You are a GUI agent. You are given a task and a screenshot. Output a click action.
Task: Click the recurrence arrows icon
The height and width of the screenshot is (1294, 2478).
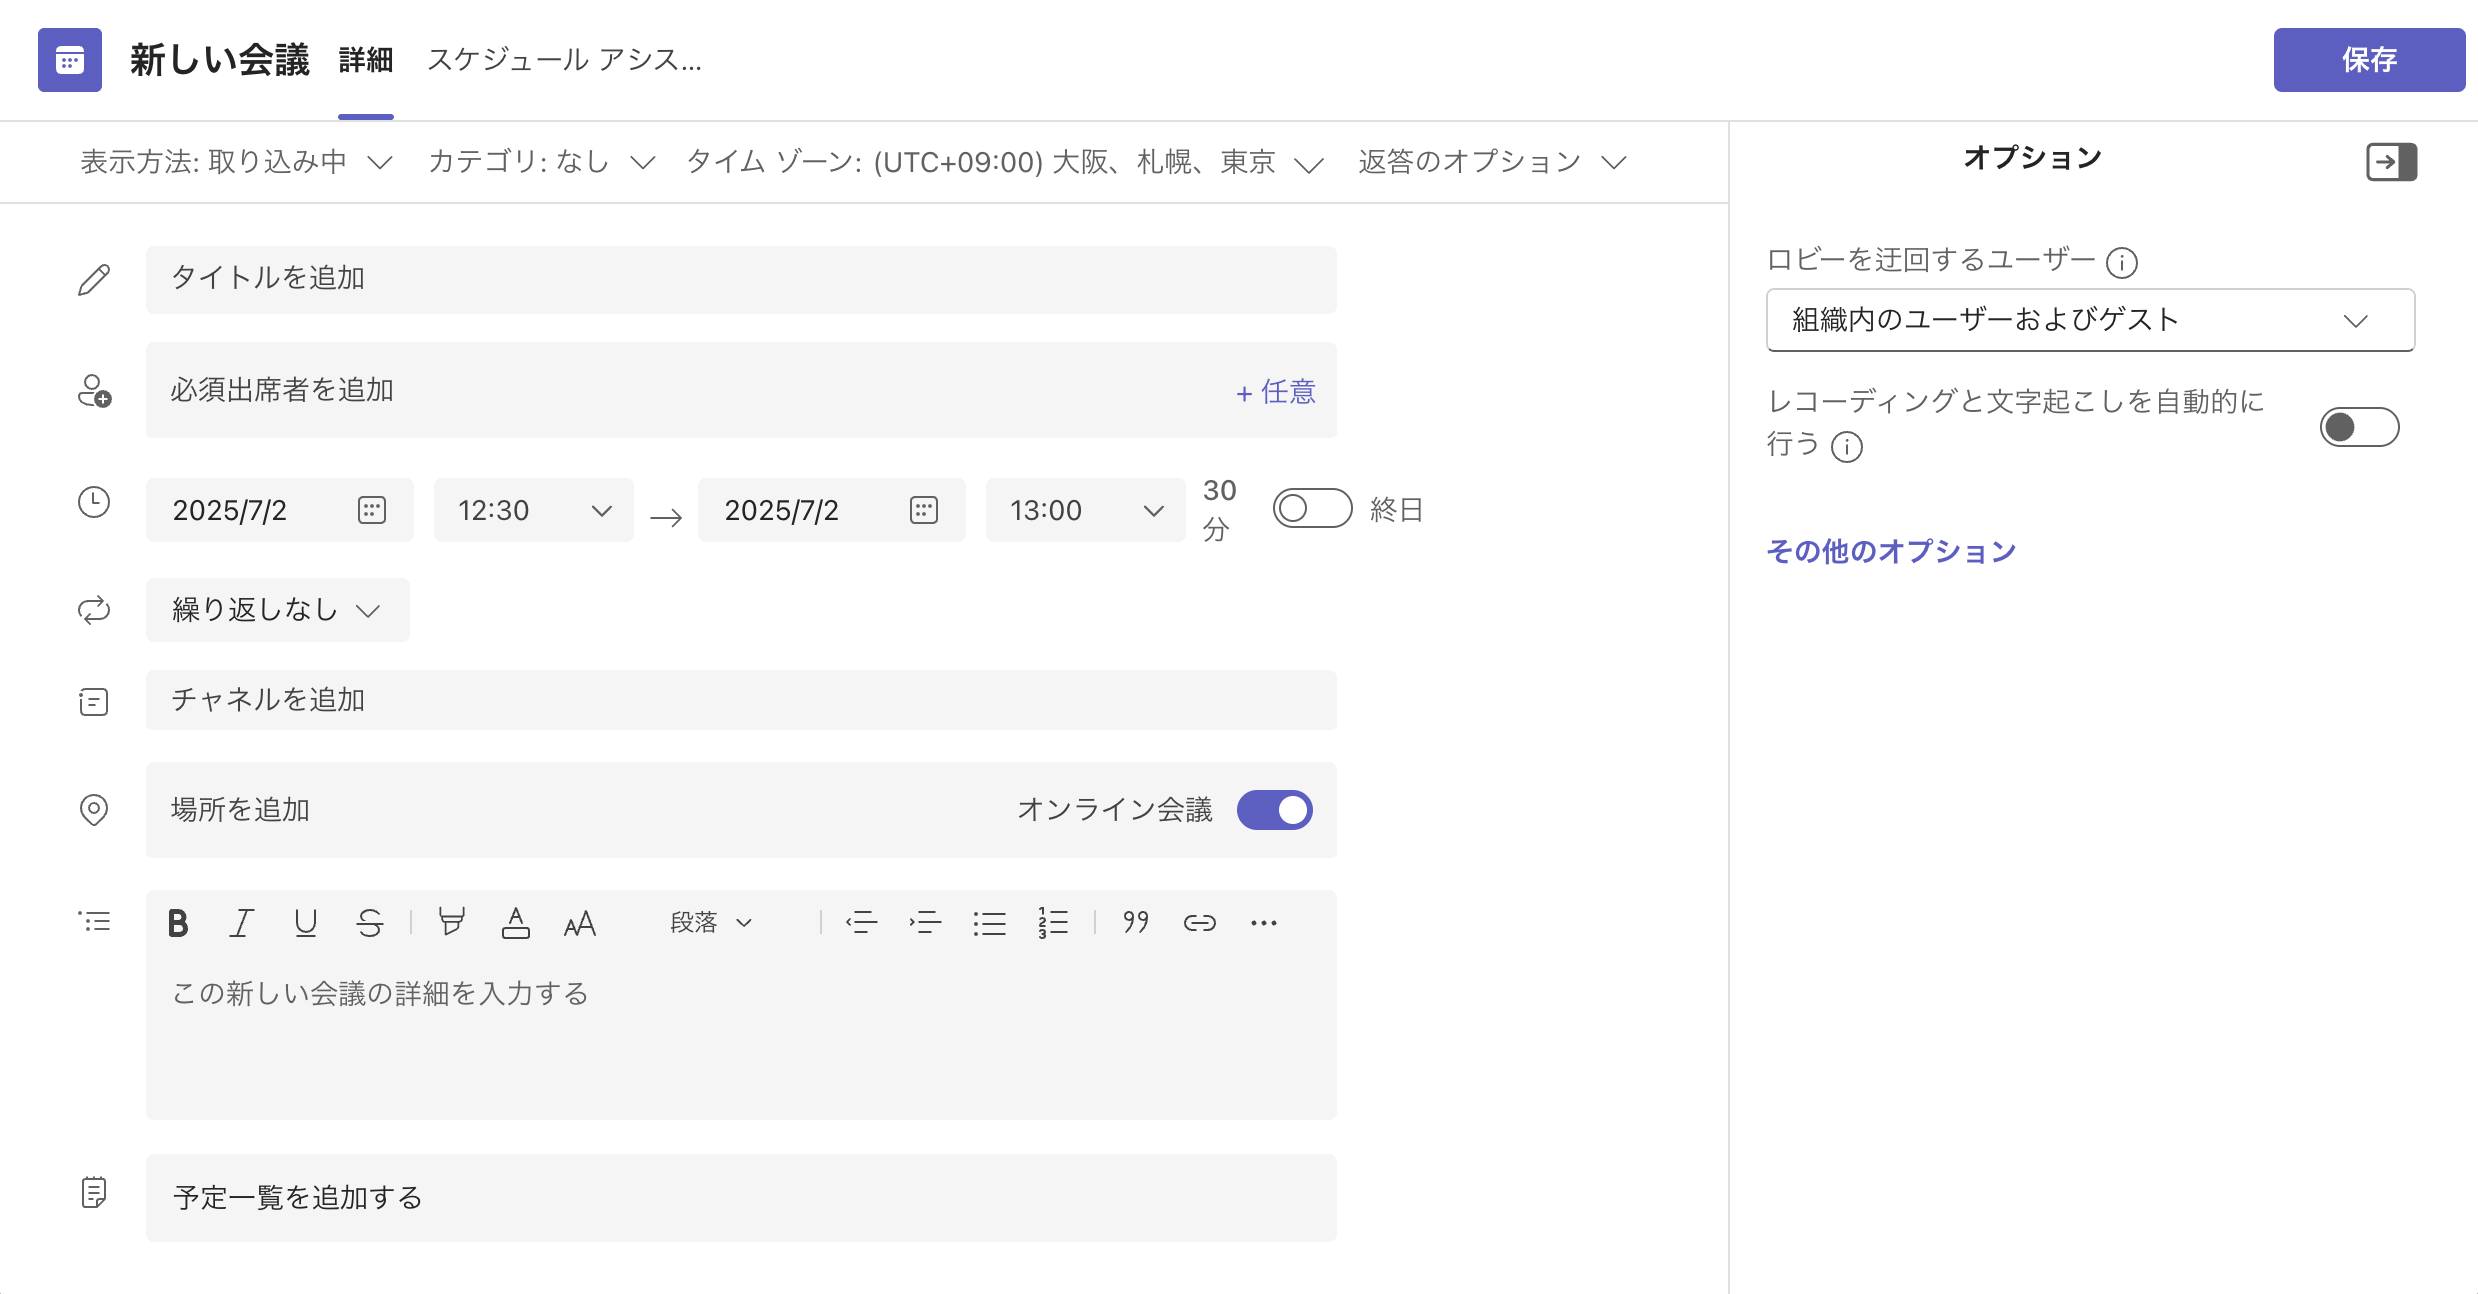(x=93, y=610)
